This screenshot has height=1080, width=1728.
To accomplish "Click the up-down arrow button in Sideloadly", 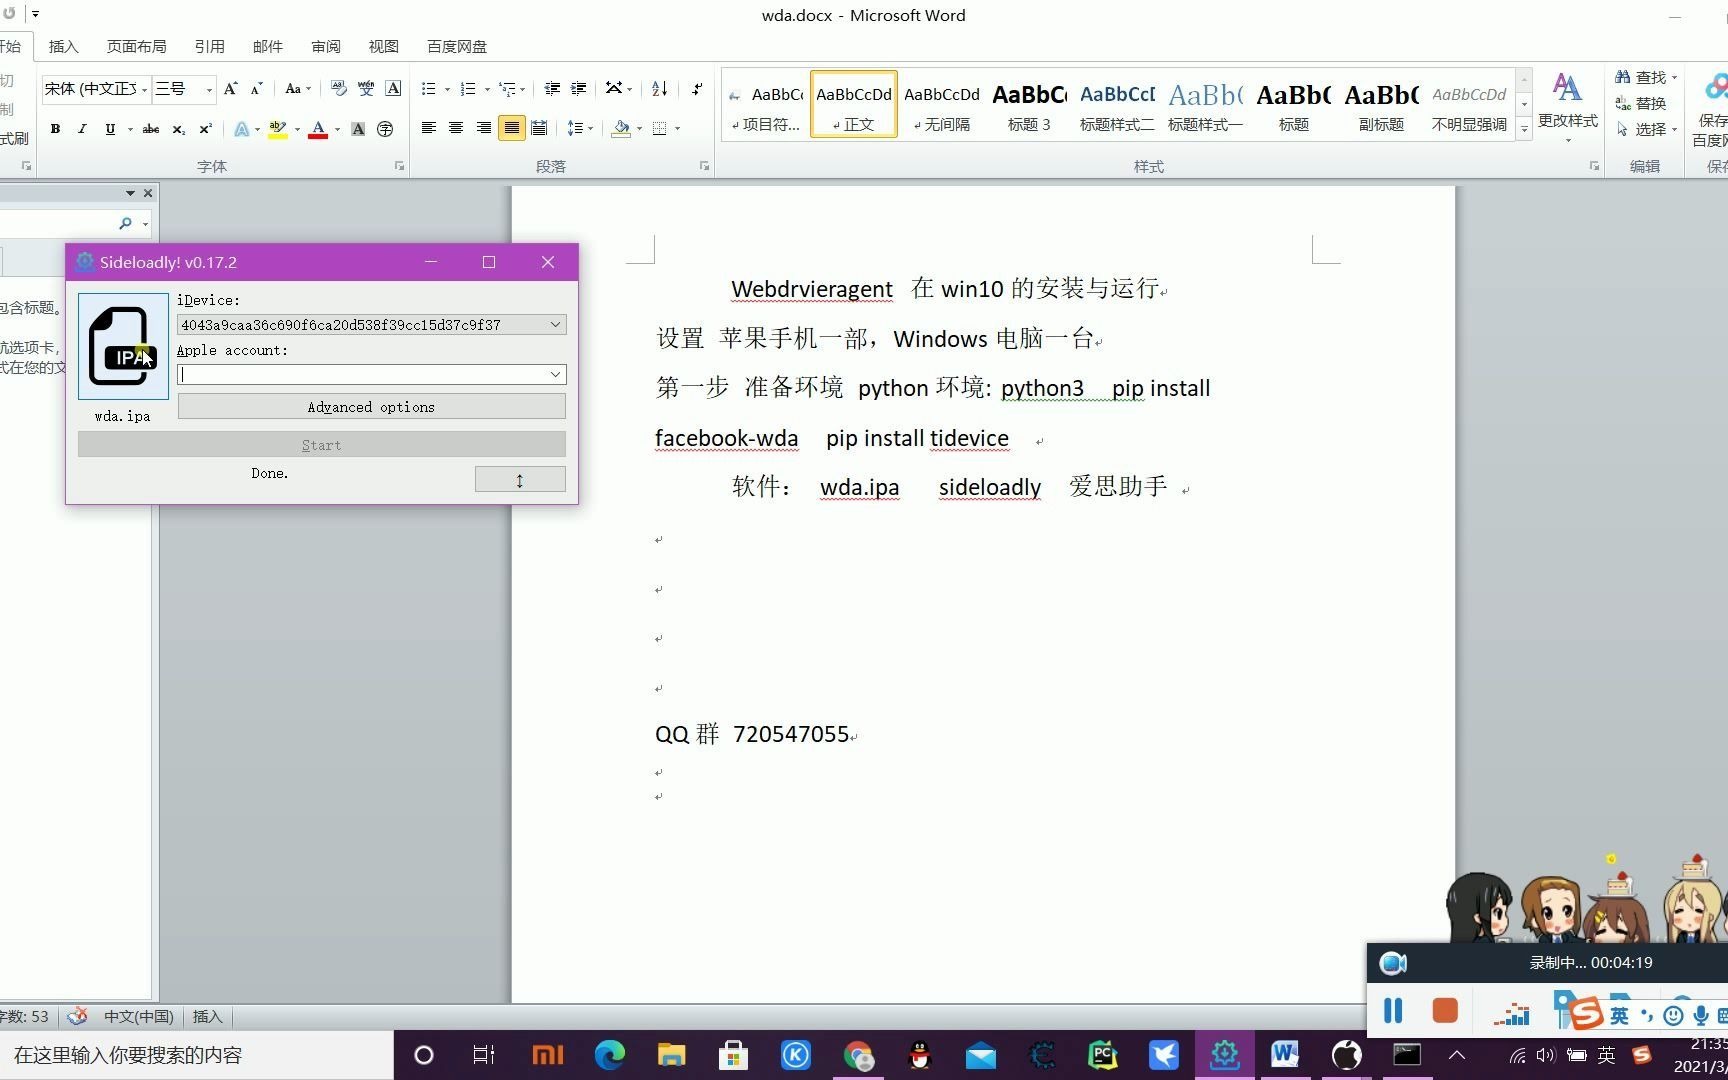I will [x=520, y=480].
